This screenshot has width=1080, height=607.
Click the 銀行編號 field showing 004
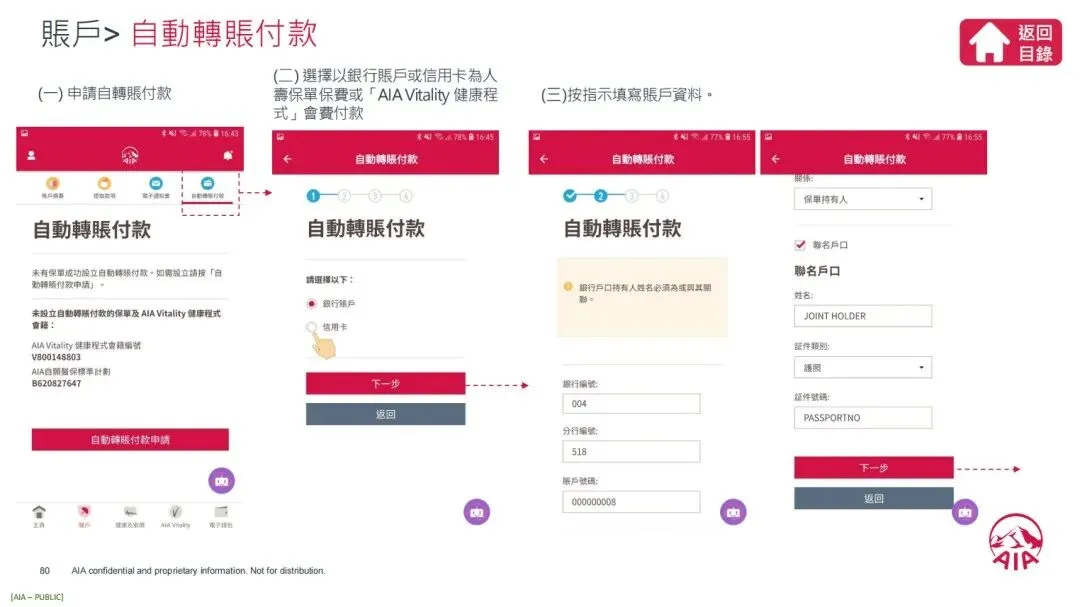tap(631, 404)
